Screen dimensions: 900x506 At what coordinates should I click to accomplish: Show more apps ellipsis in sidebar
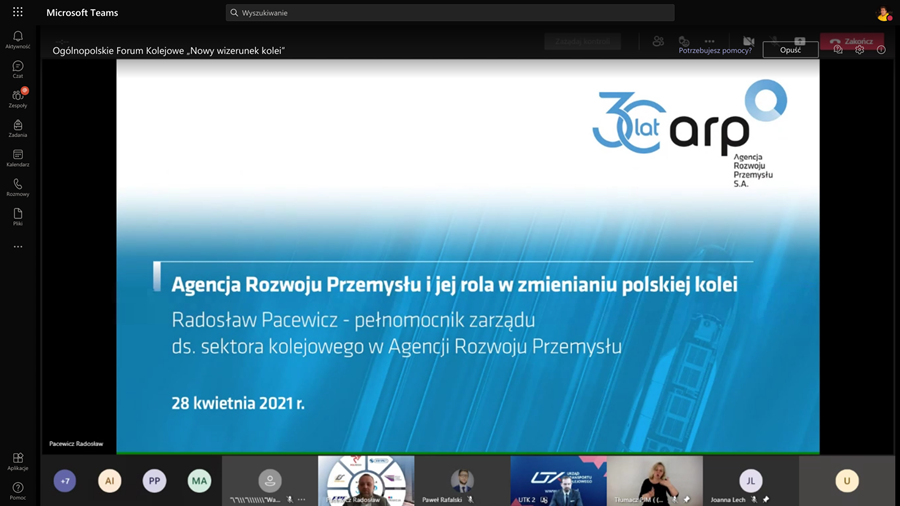18,247
